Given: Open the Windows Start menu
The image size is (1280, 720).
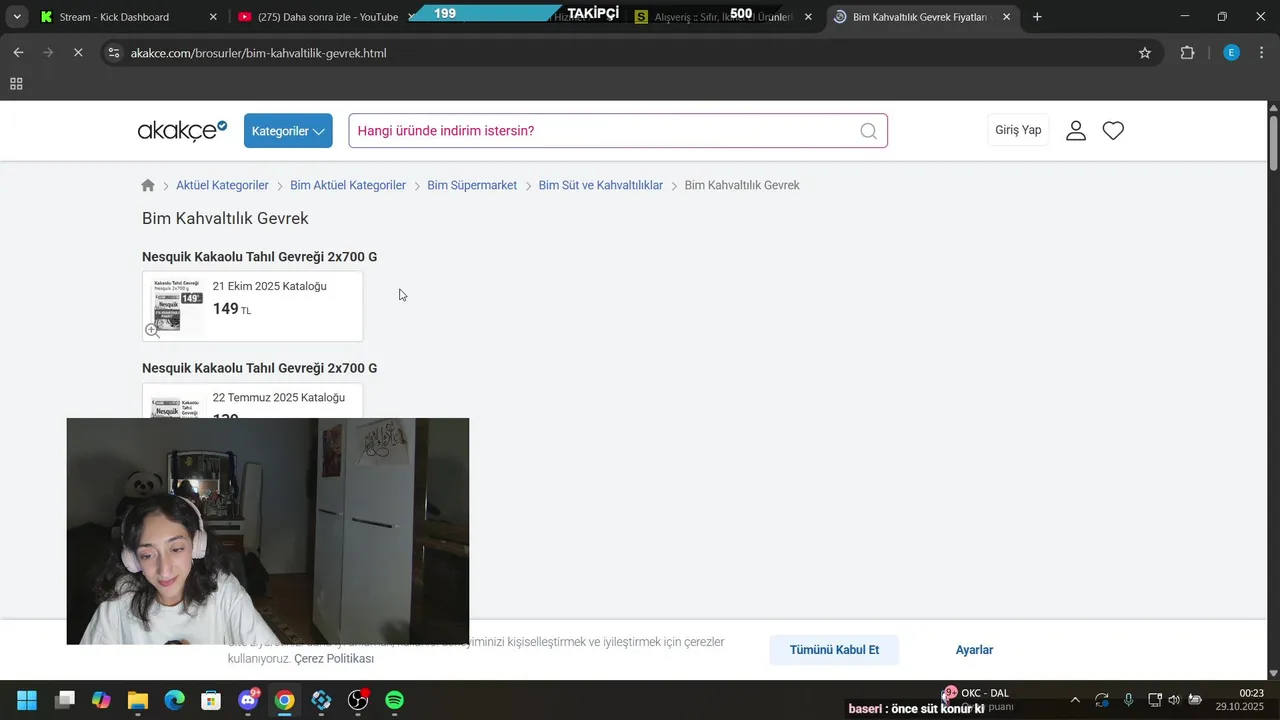Looking at the screenshot, I should tap(27, 700).
